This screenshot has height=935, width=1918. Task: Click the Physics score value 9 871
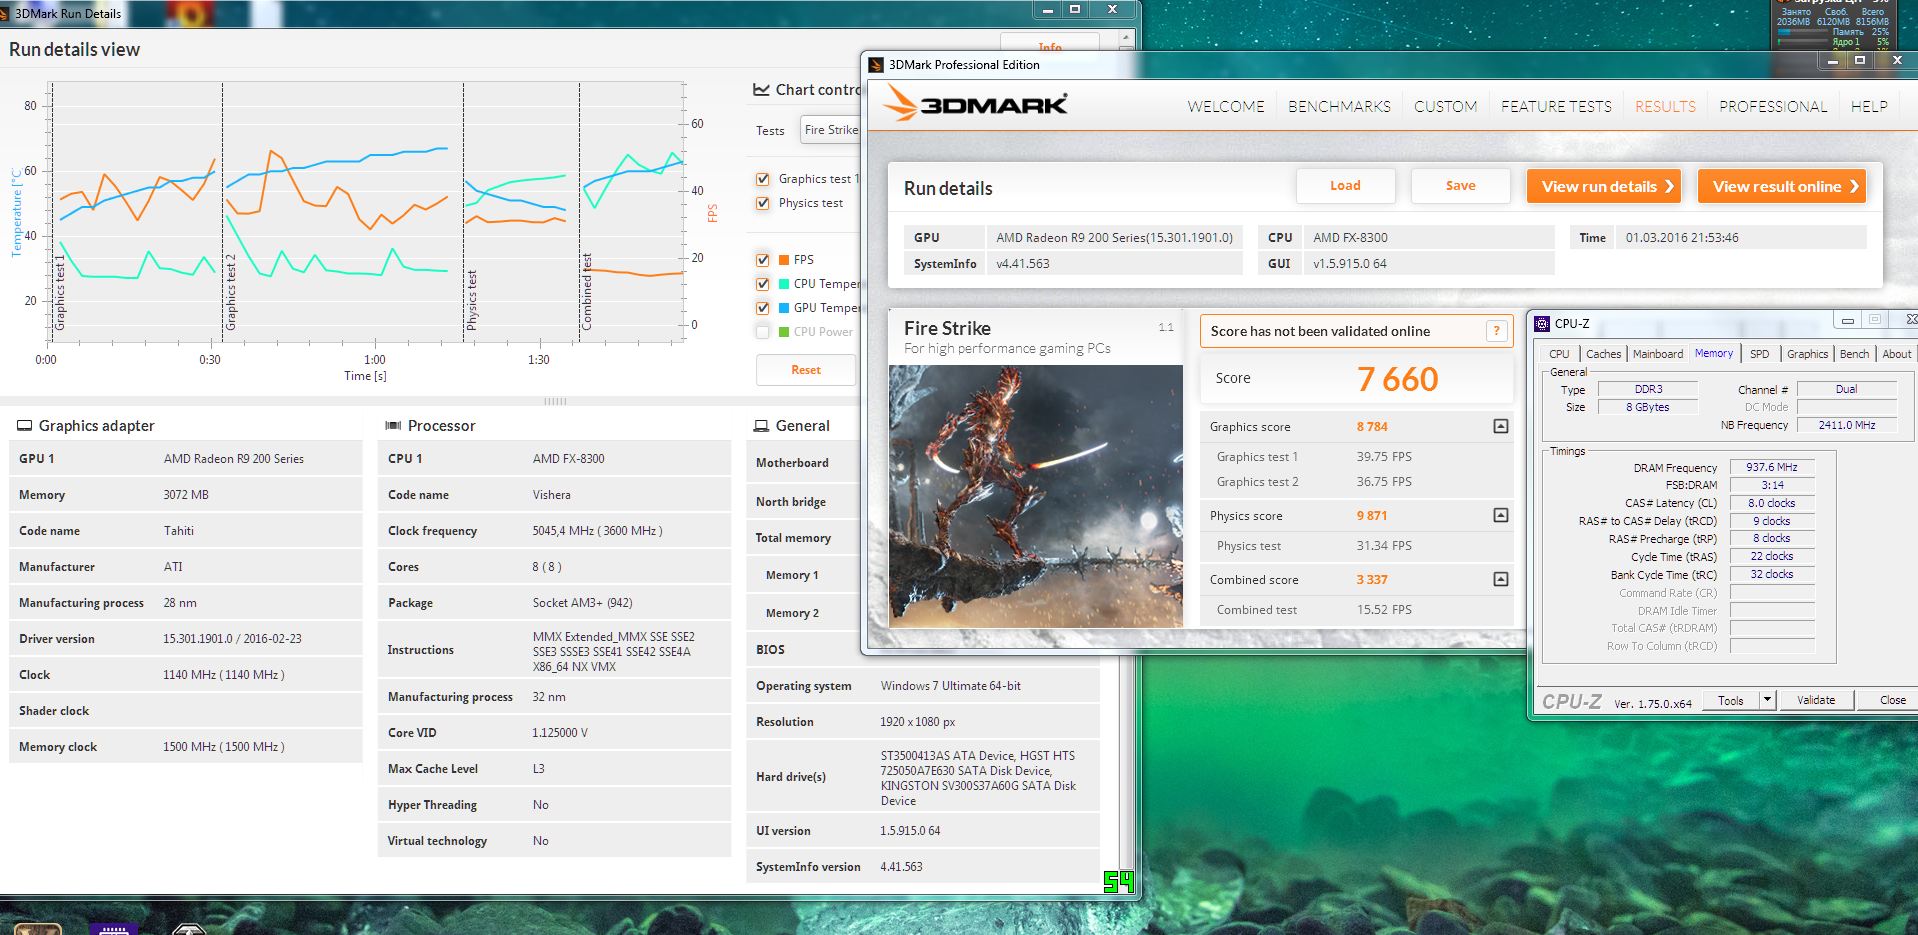[x=1372, y=516]
